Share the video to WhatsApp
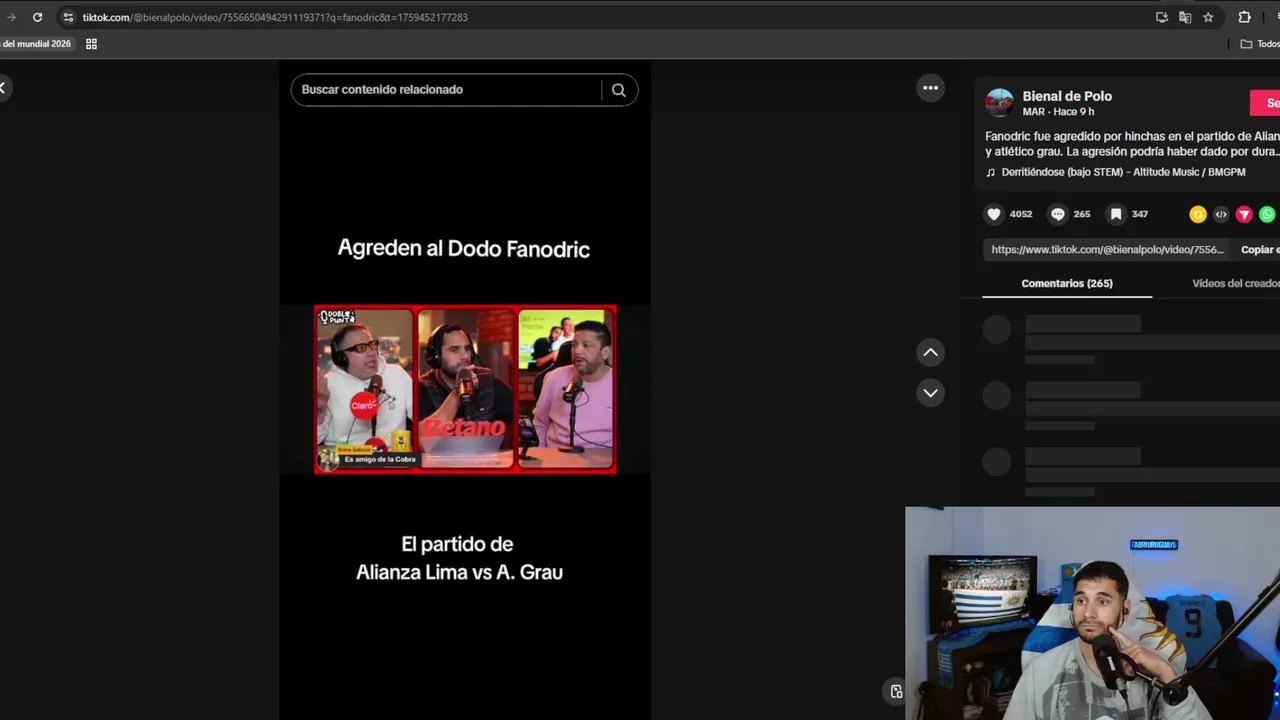This screenshot has width=1280, height=720. tap(1267, 214)
